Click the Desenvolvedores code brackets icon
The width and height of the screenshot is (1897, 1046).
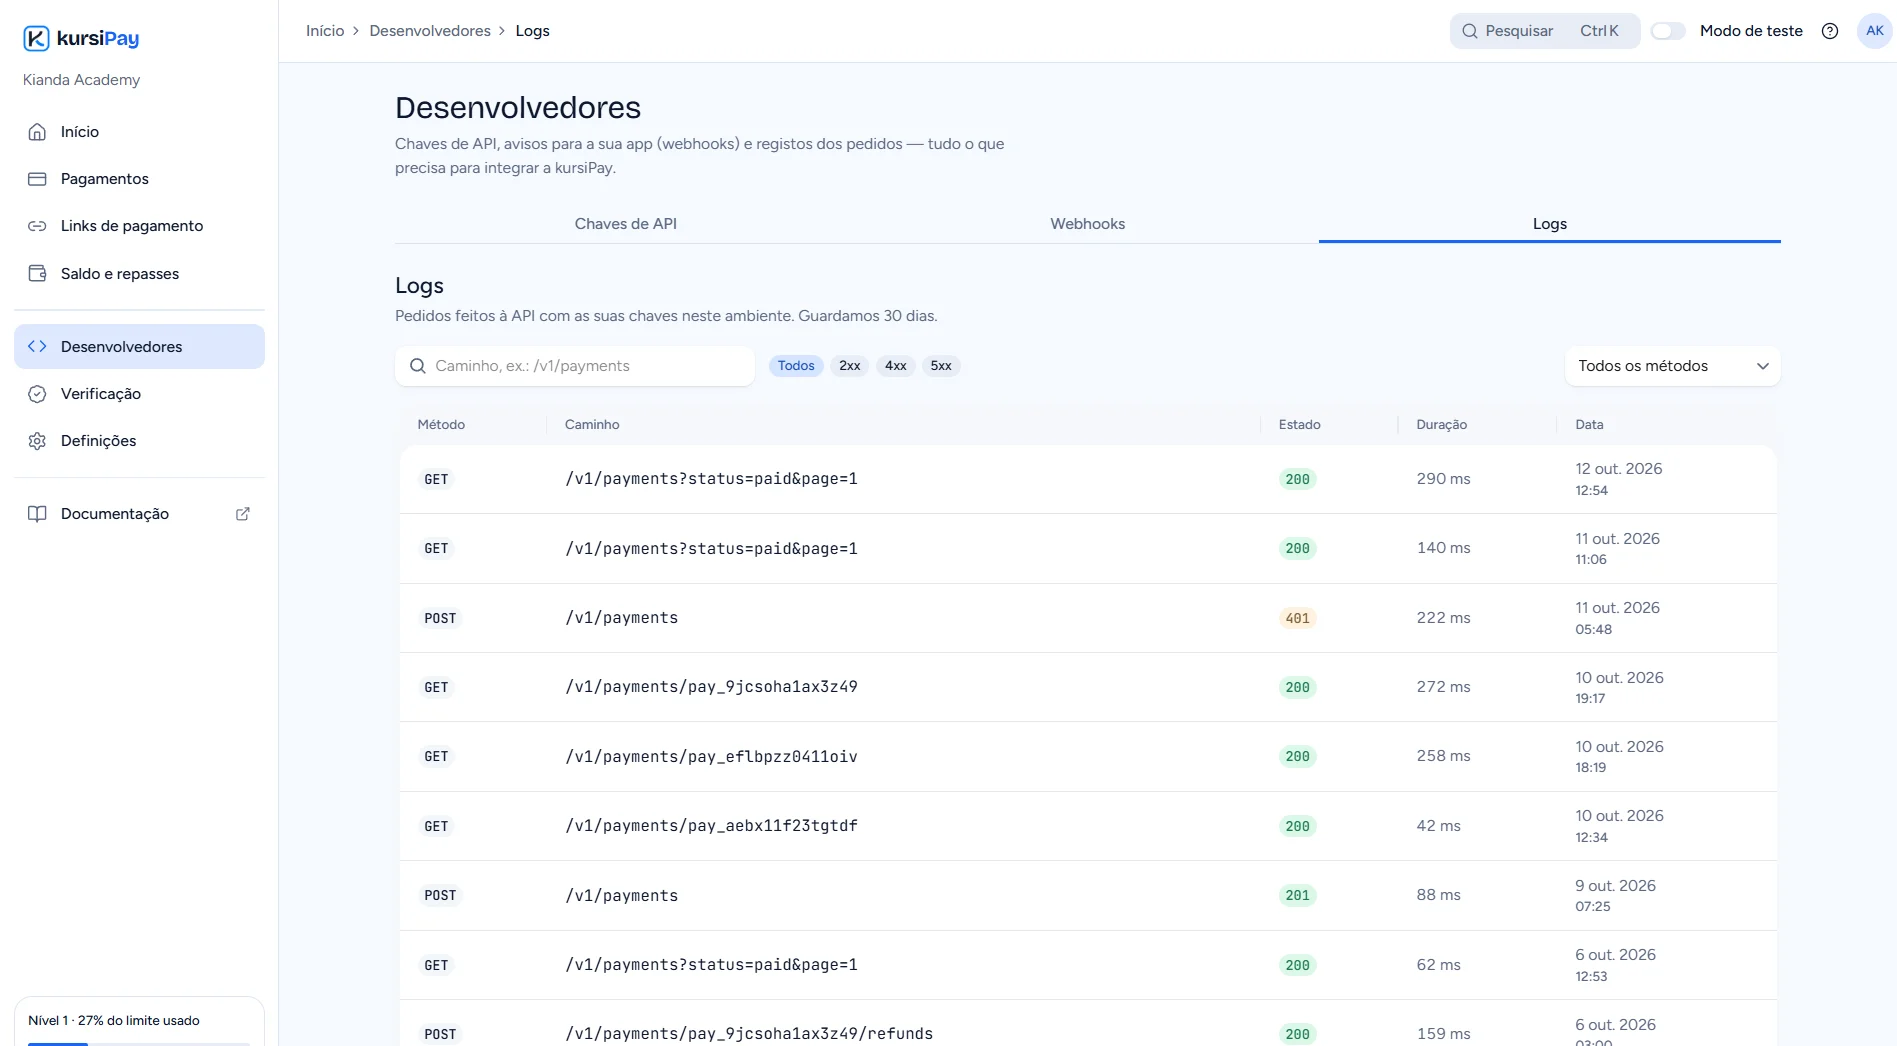click(x=37, y=347)
